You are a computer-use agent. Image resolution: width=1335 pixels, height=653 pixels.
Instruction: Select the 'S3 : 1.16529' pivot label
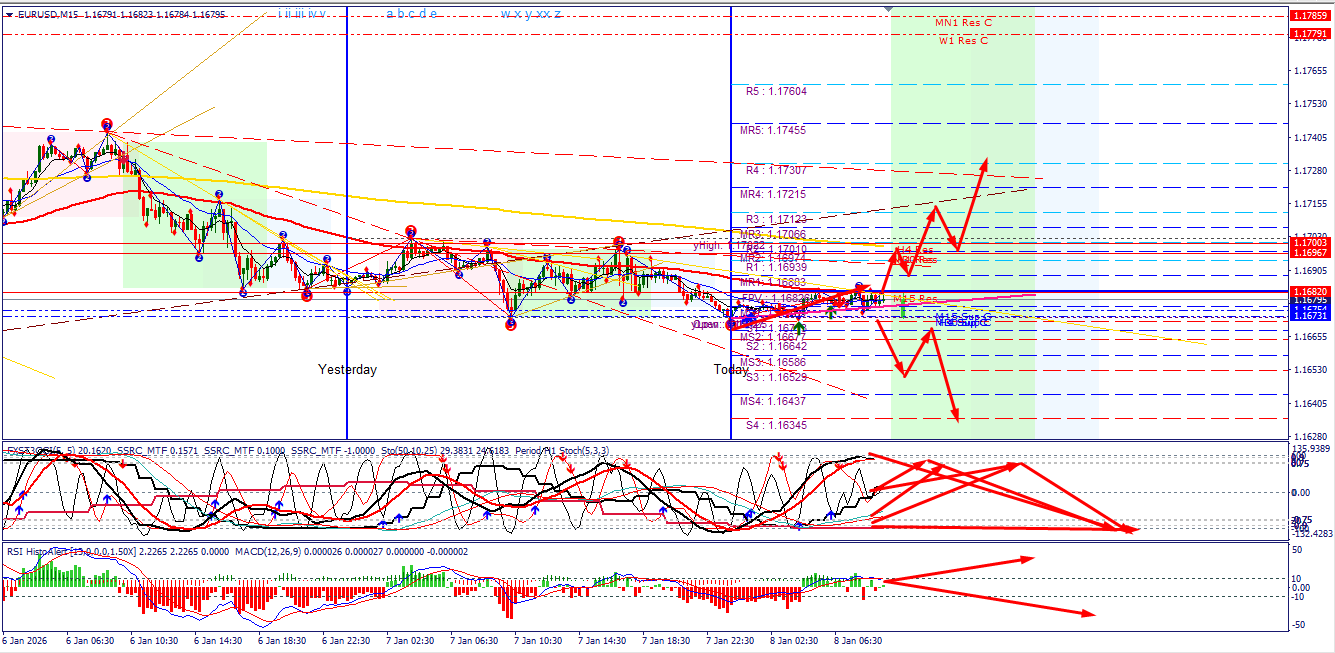pos(776,377)
